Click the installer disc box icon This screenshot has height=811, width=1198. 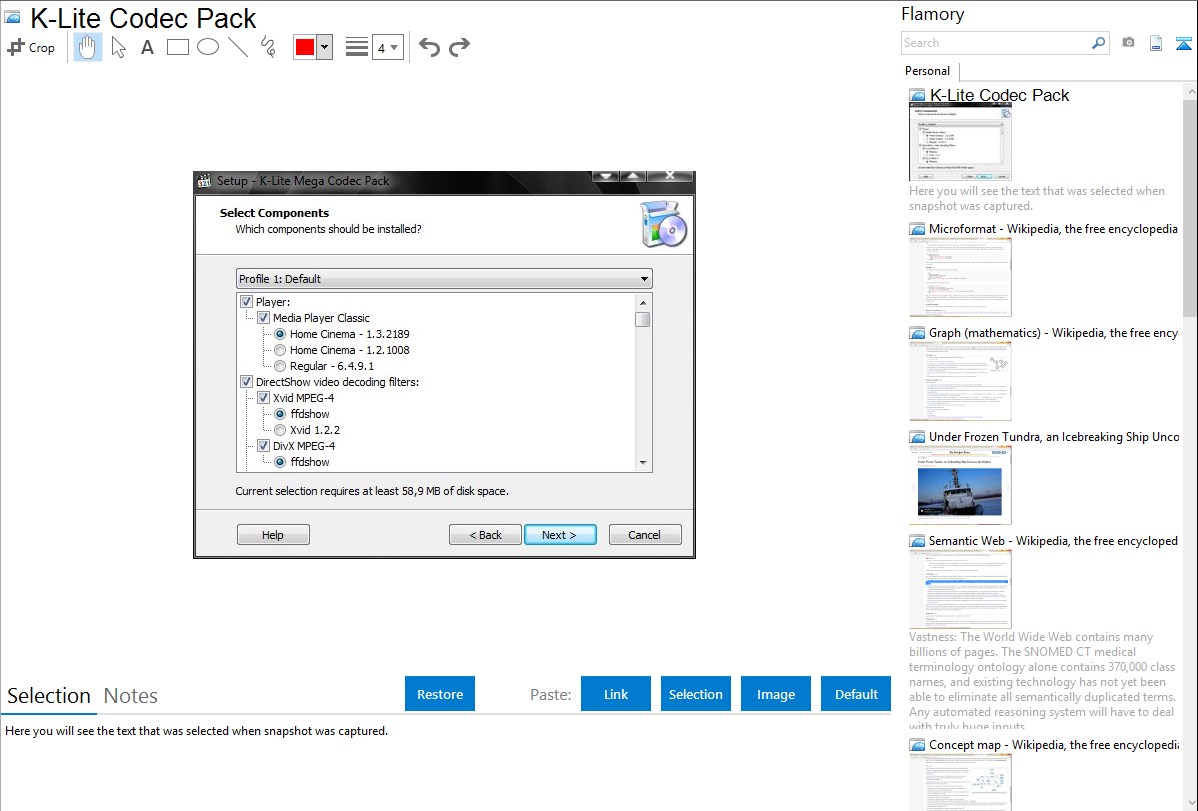663,224
